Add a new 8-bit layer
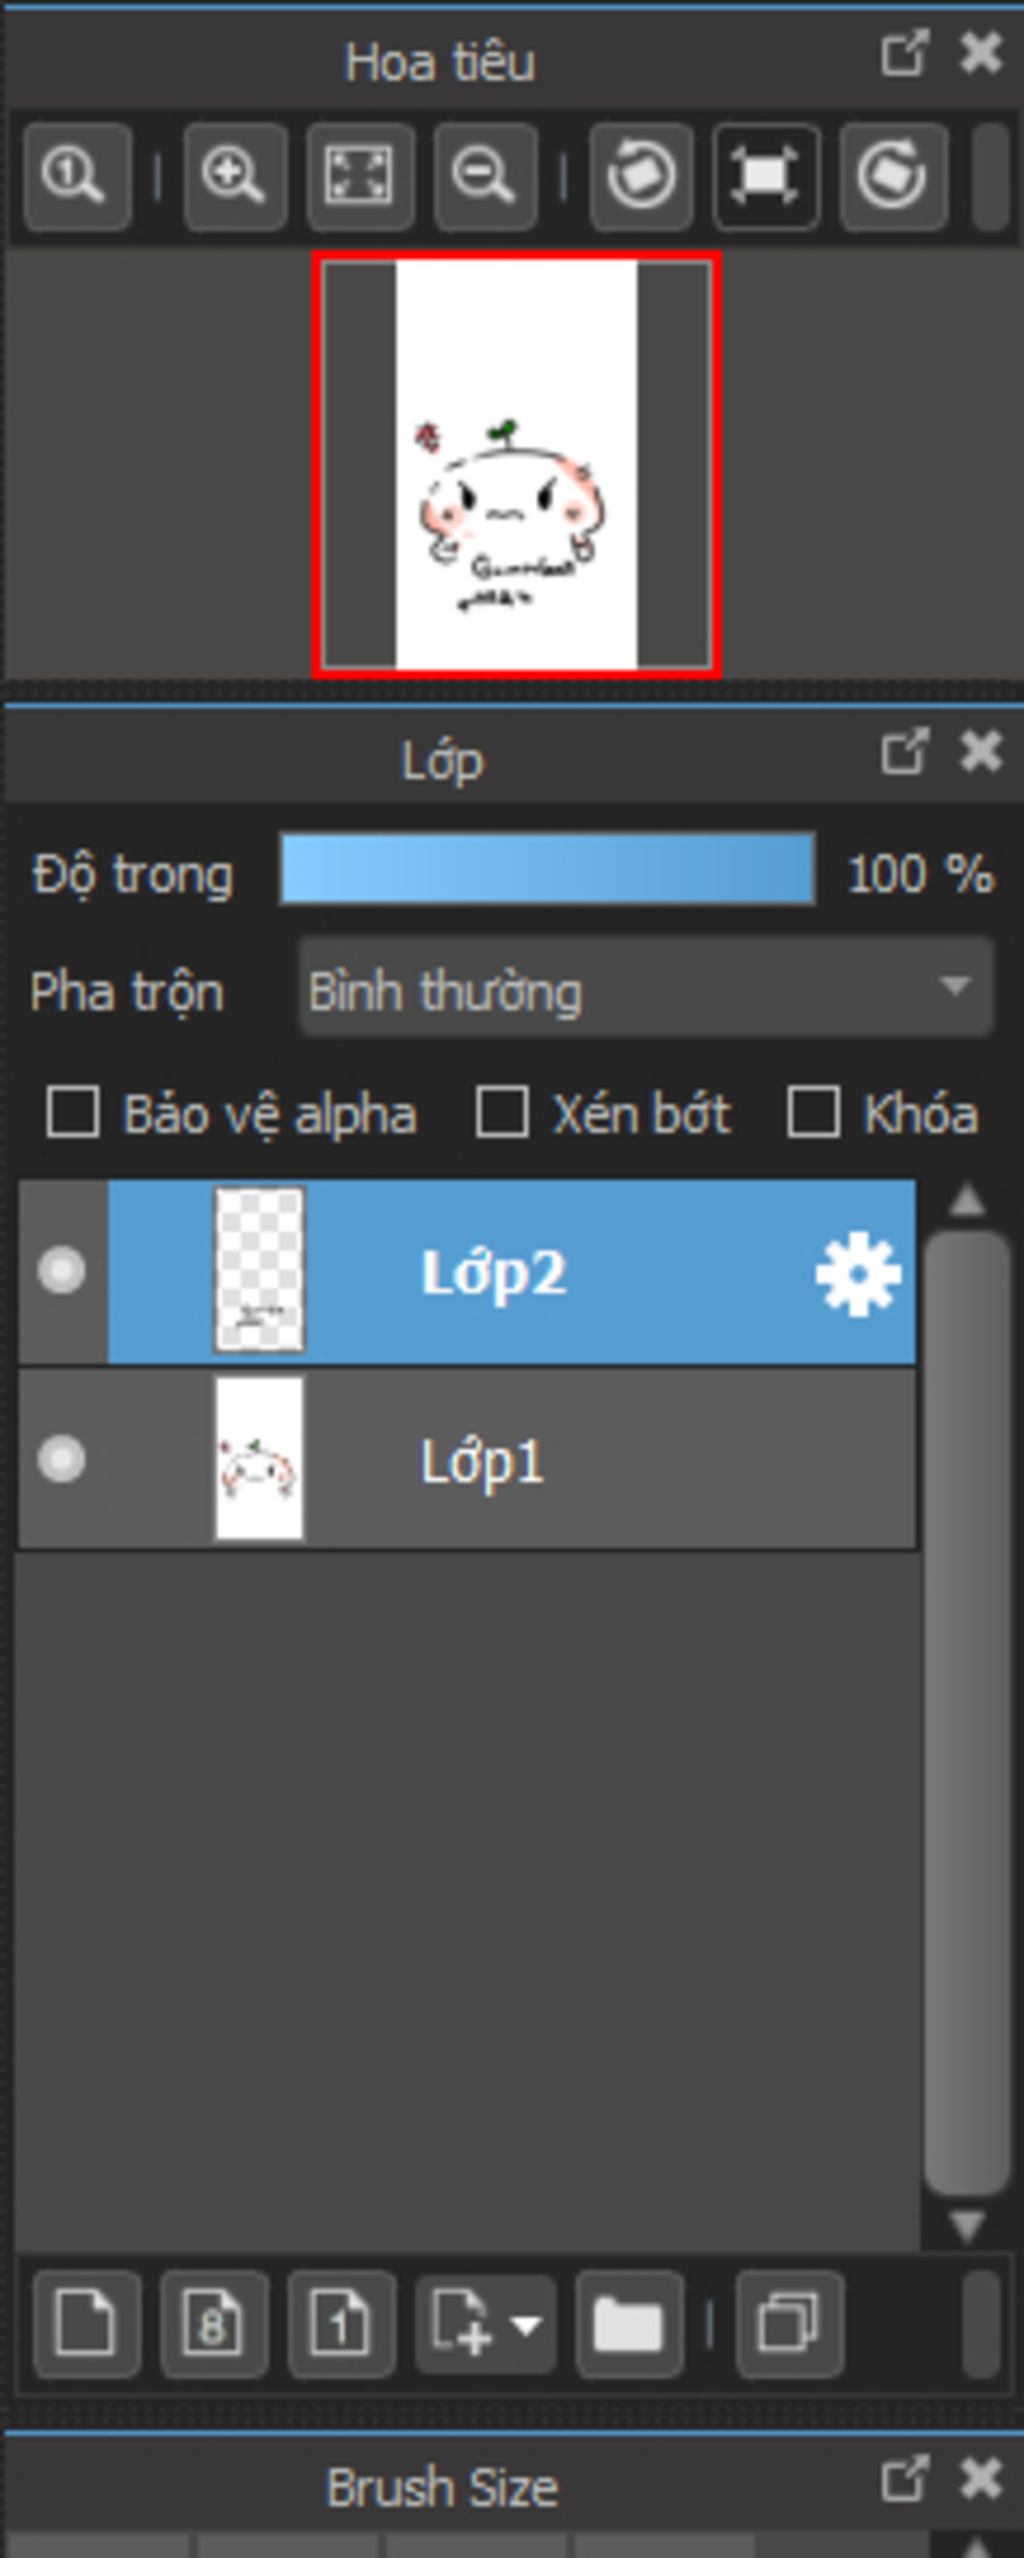 click(214, 2324)
